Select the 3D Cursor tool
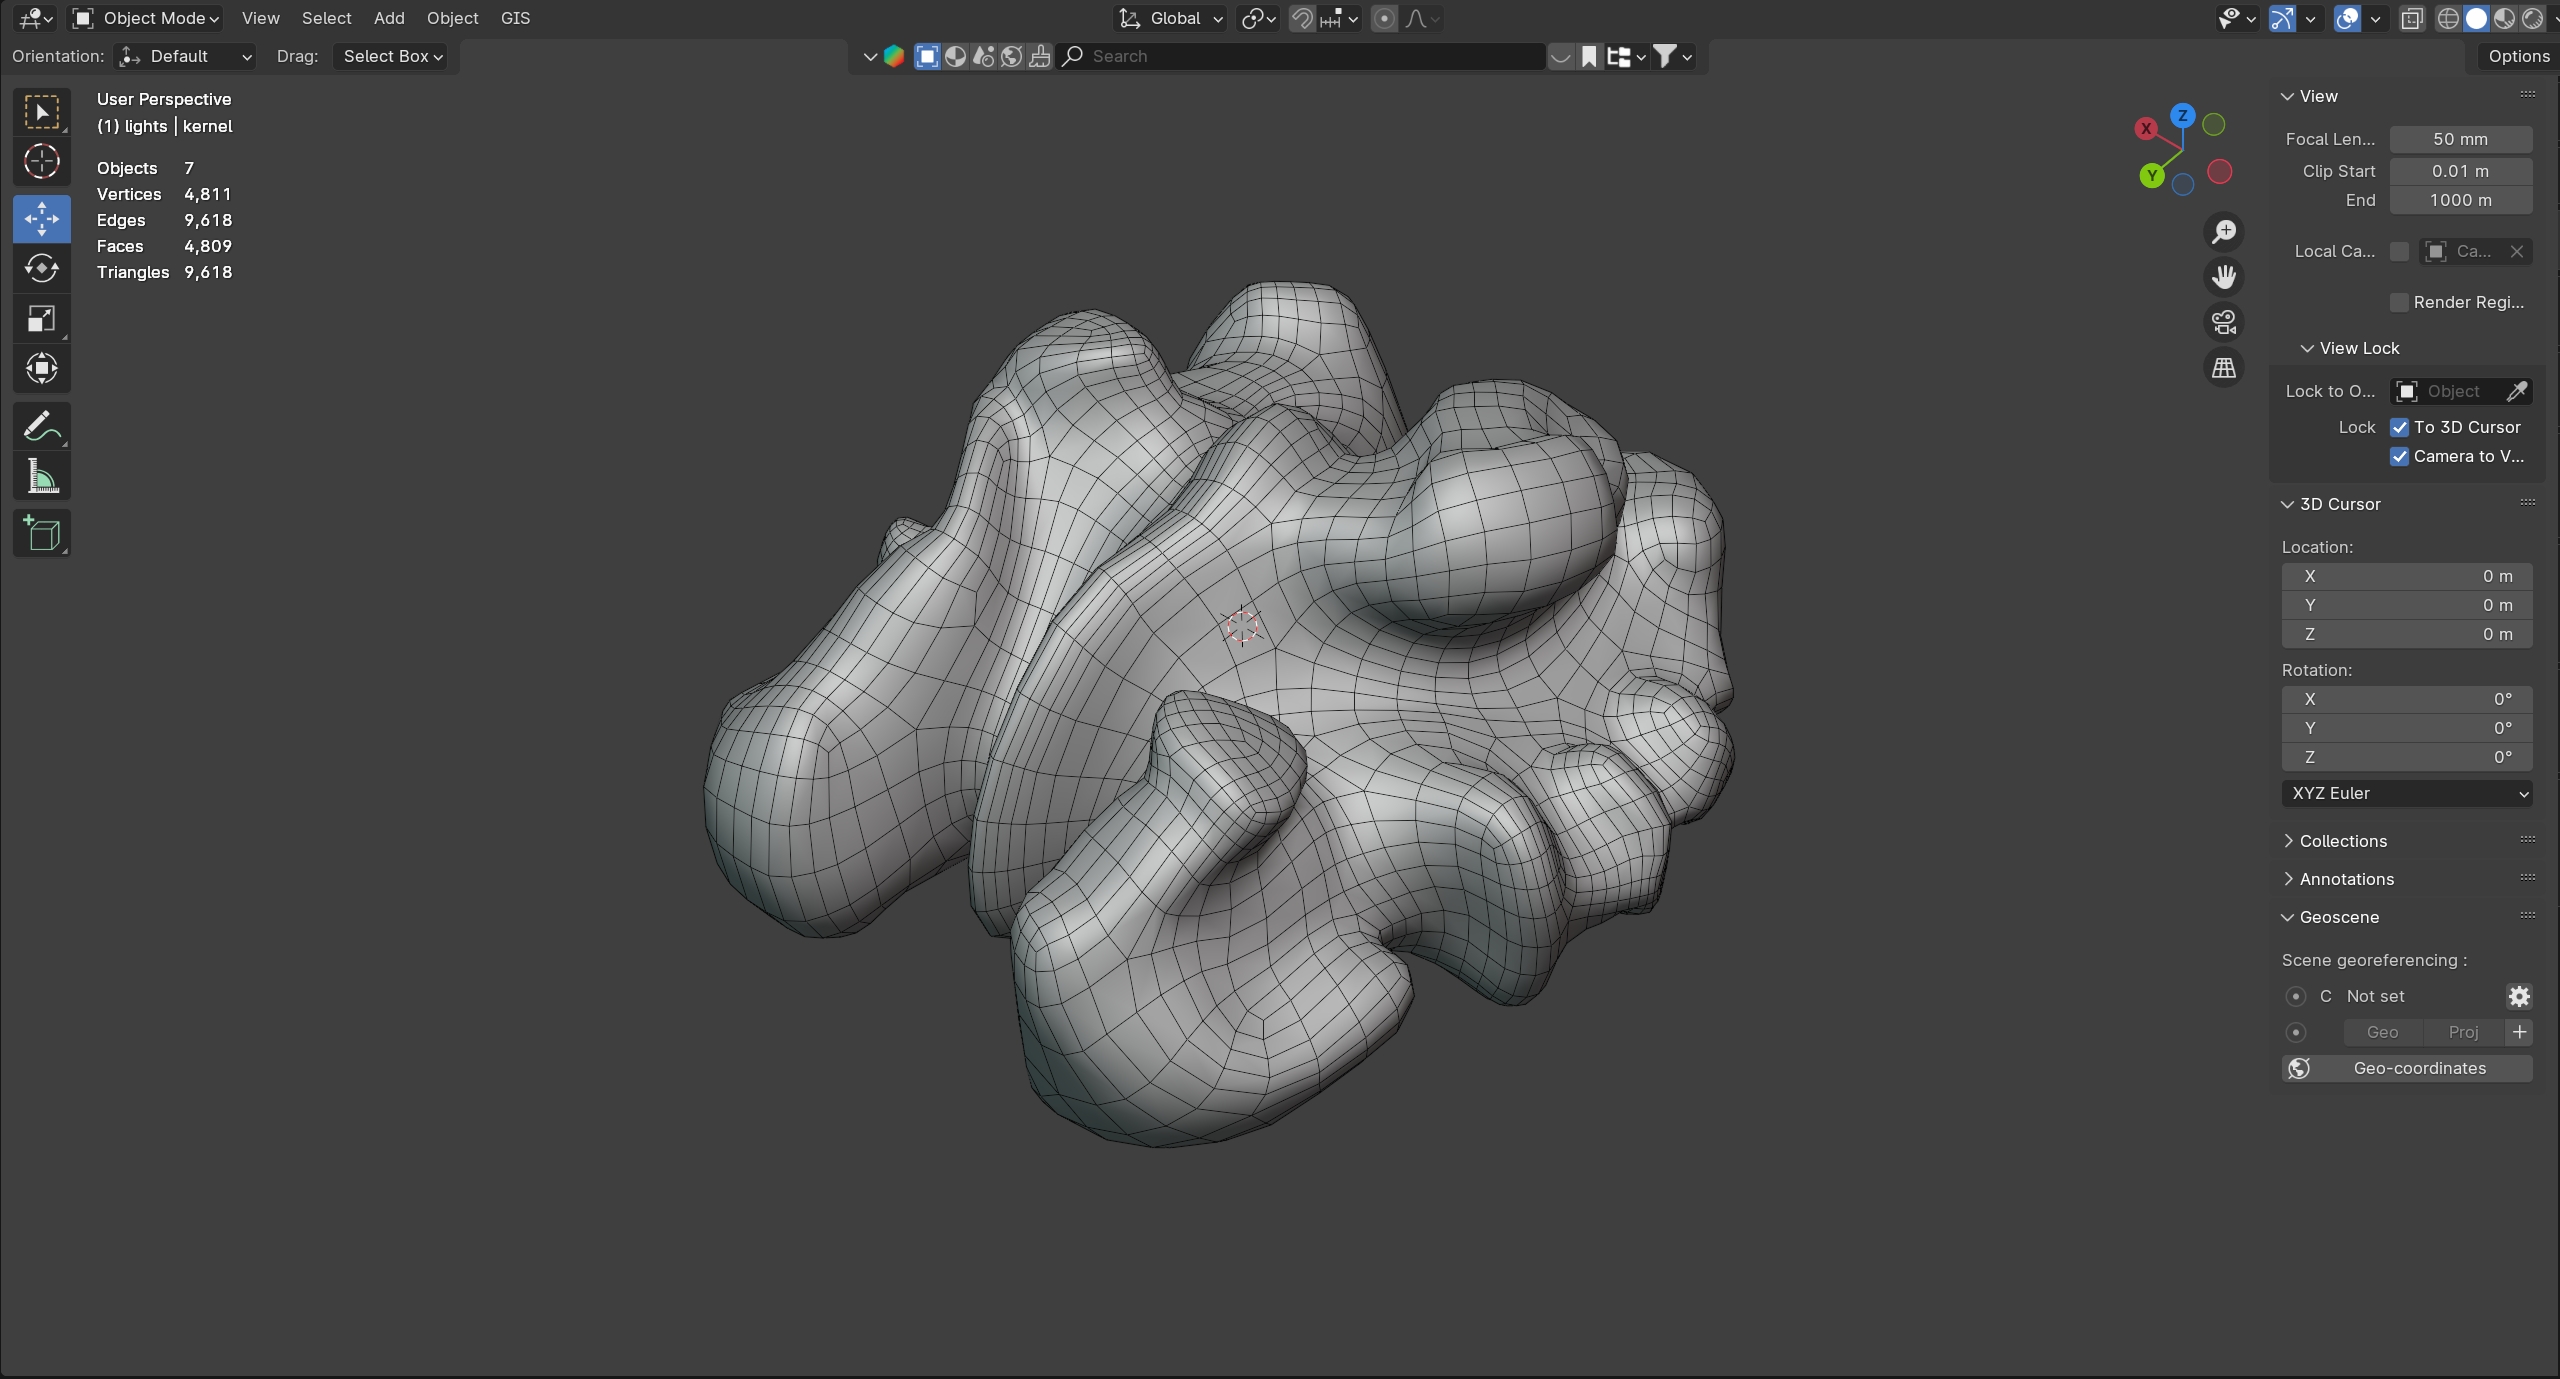Viewport: 2560px width, 1379px height. [x=41, y=161]
